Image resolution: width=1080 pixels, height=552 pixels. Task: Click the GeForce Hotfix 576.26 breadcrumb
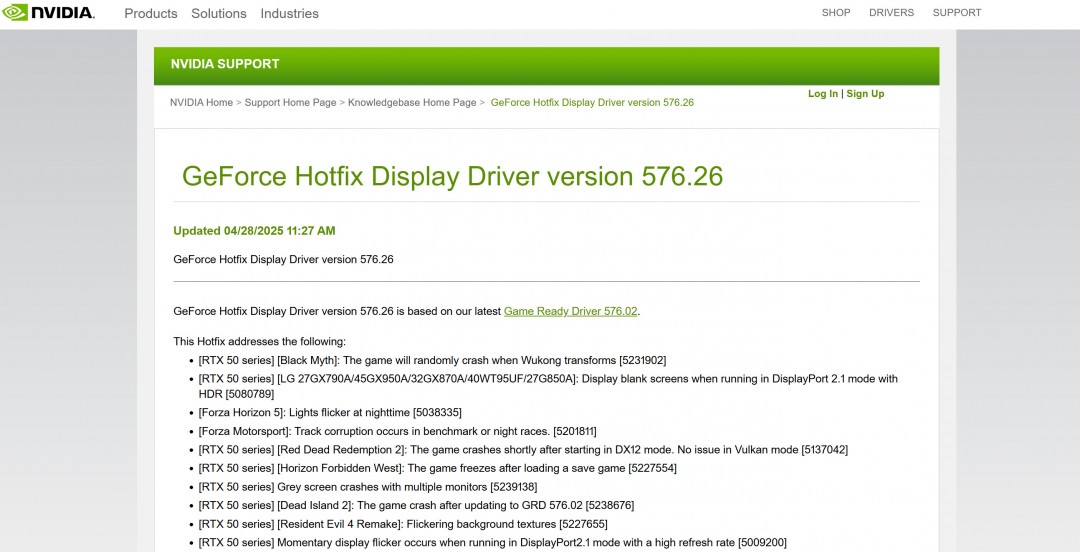pos(592,103)
